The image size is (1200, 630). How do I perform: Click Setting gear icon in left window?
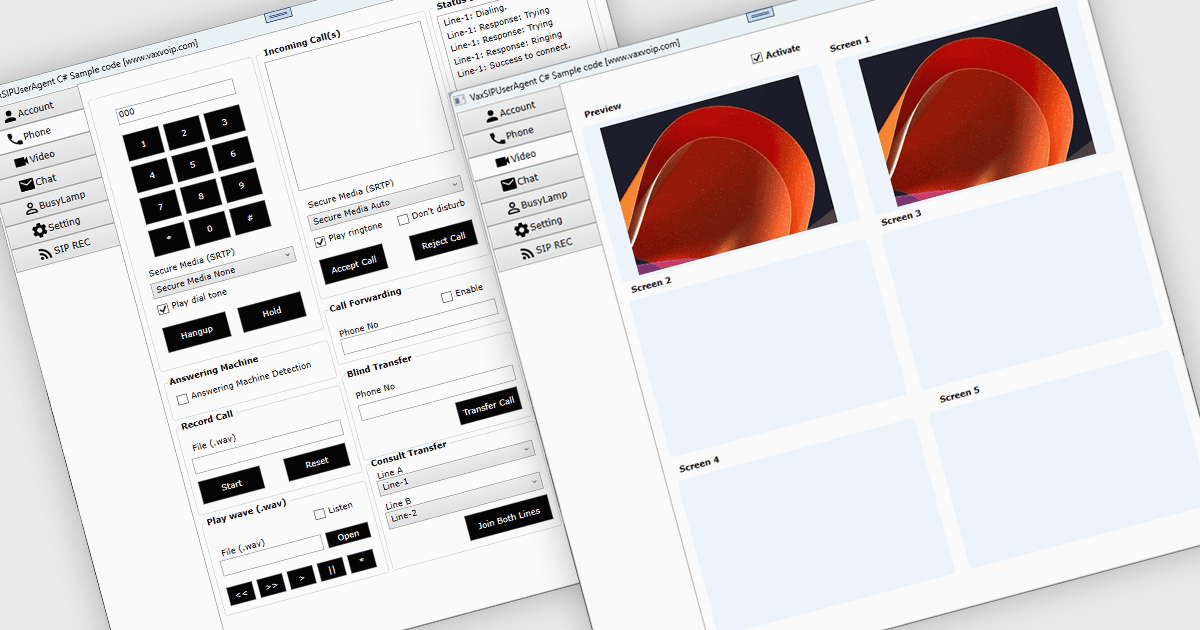pos(39,229)
